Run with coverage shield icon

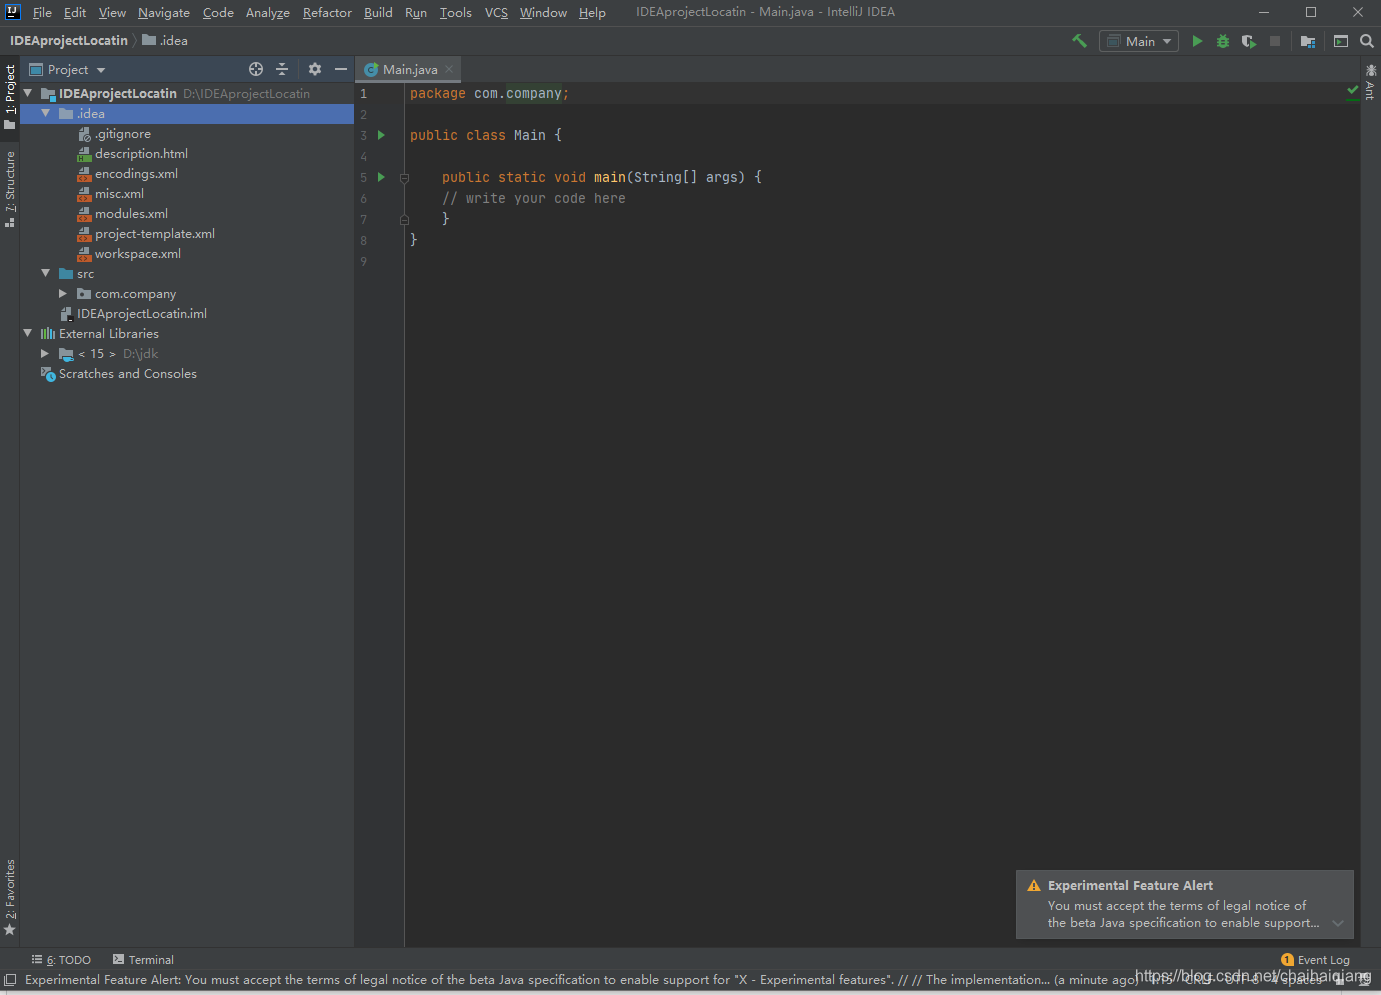point(1249,41)
